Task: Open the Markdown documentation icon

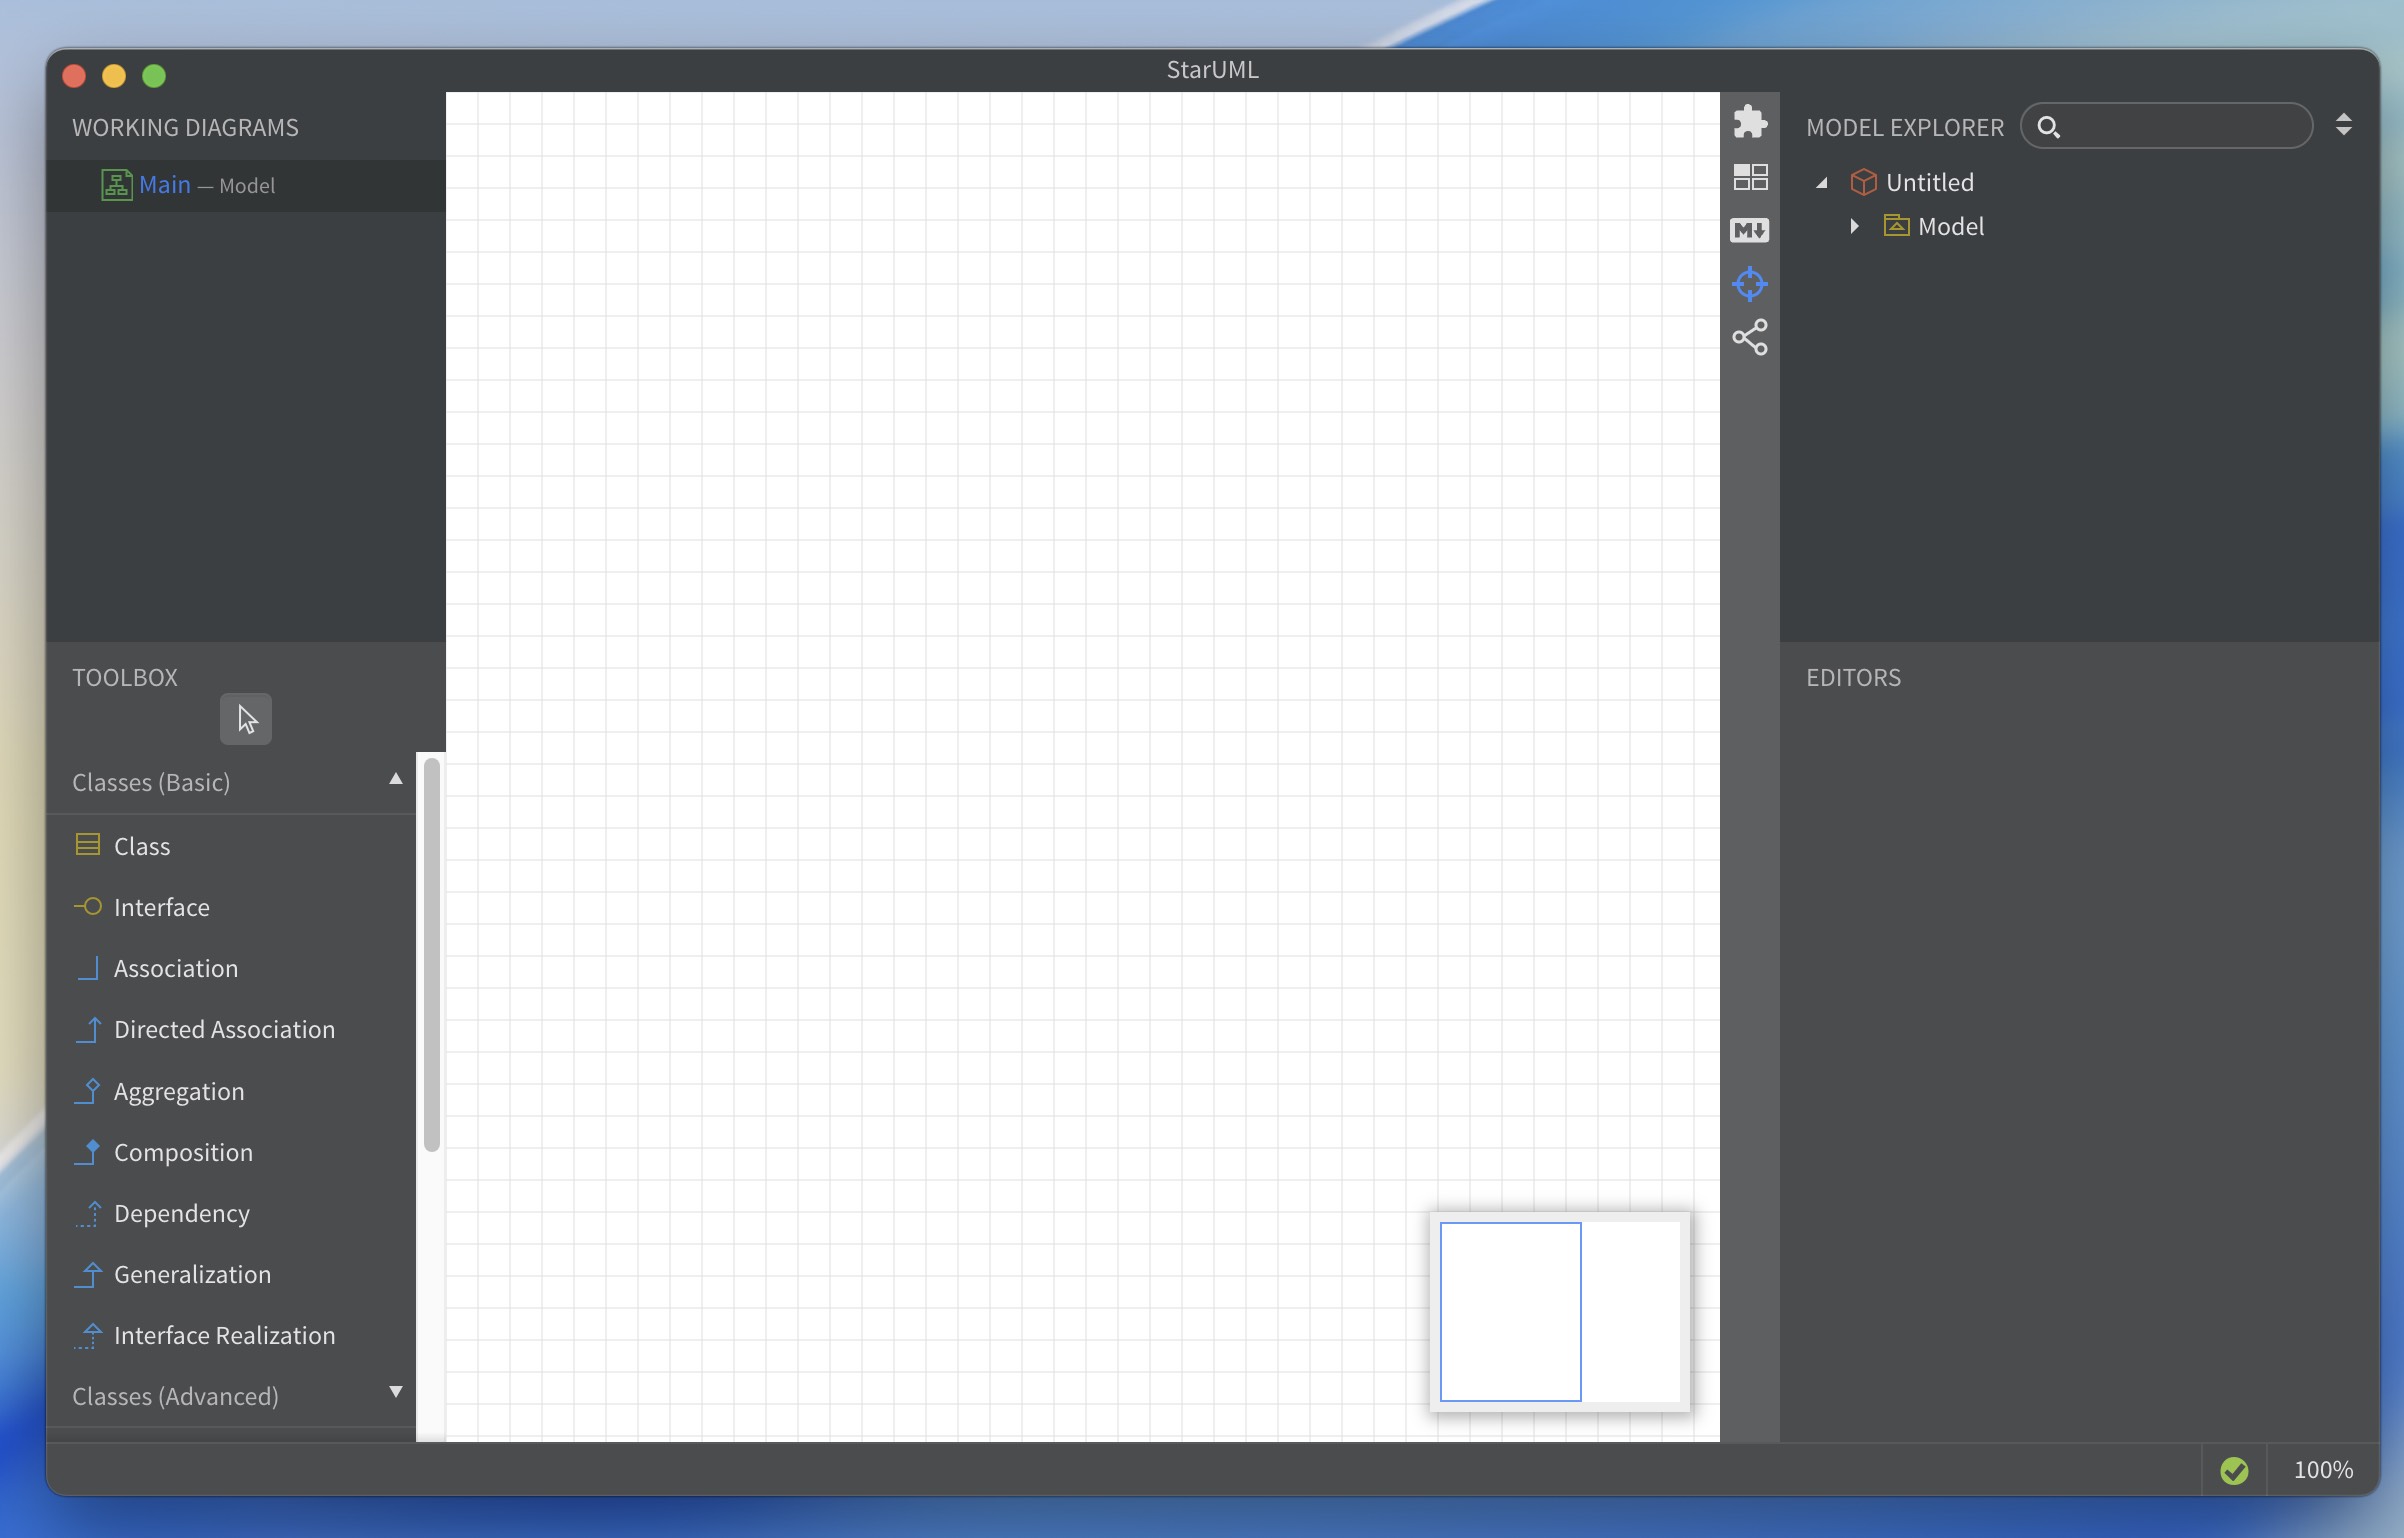Action: (1749, 230)
